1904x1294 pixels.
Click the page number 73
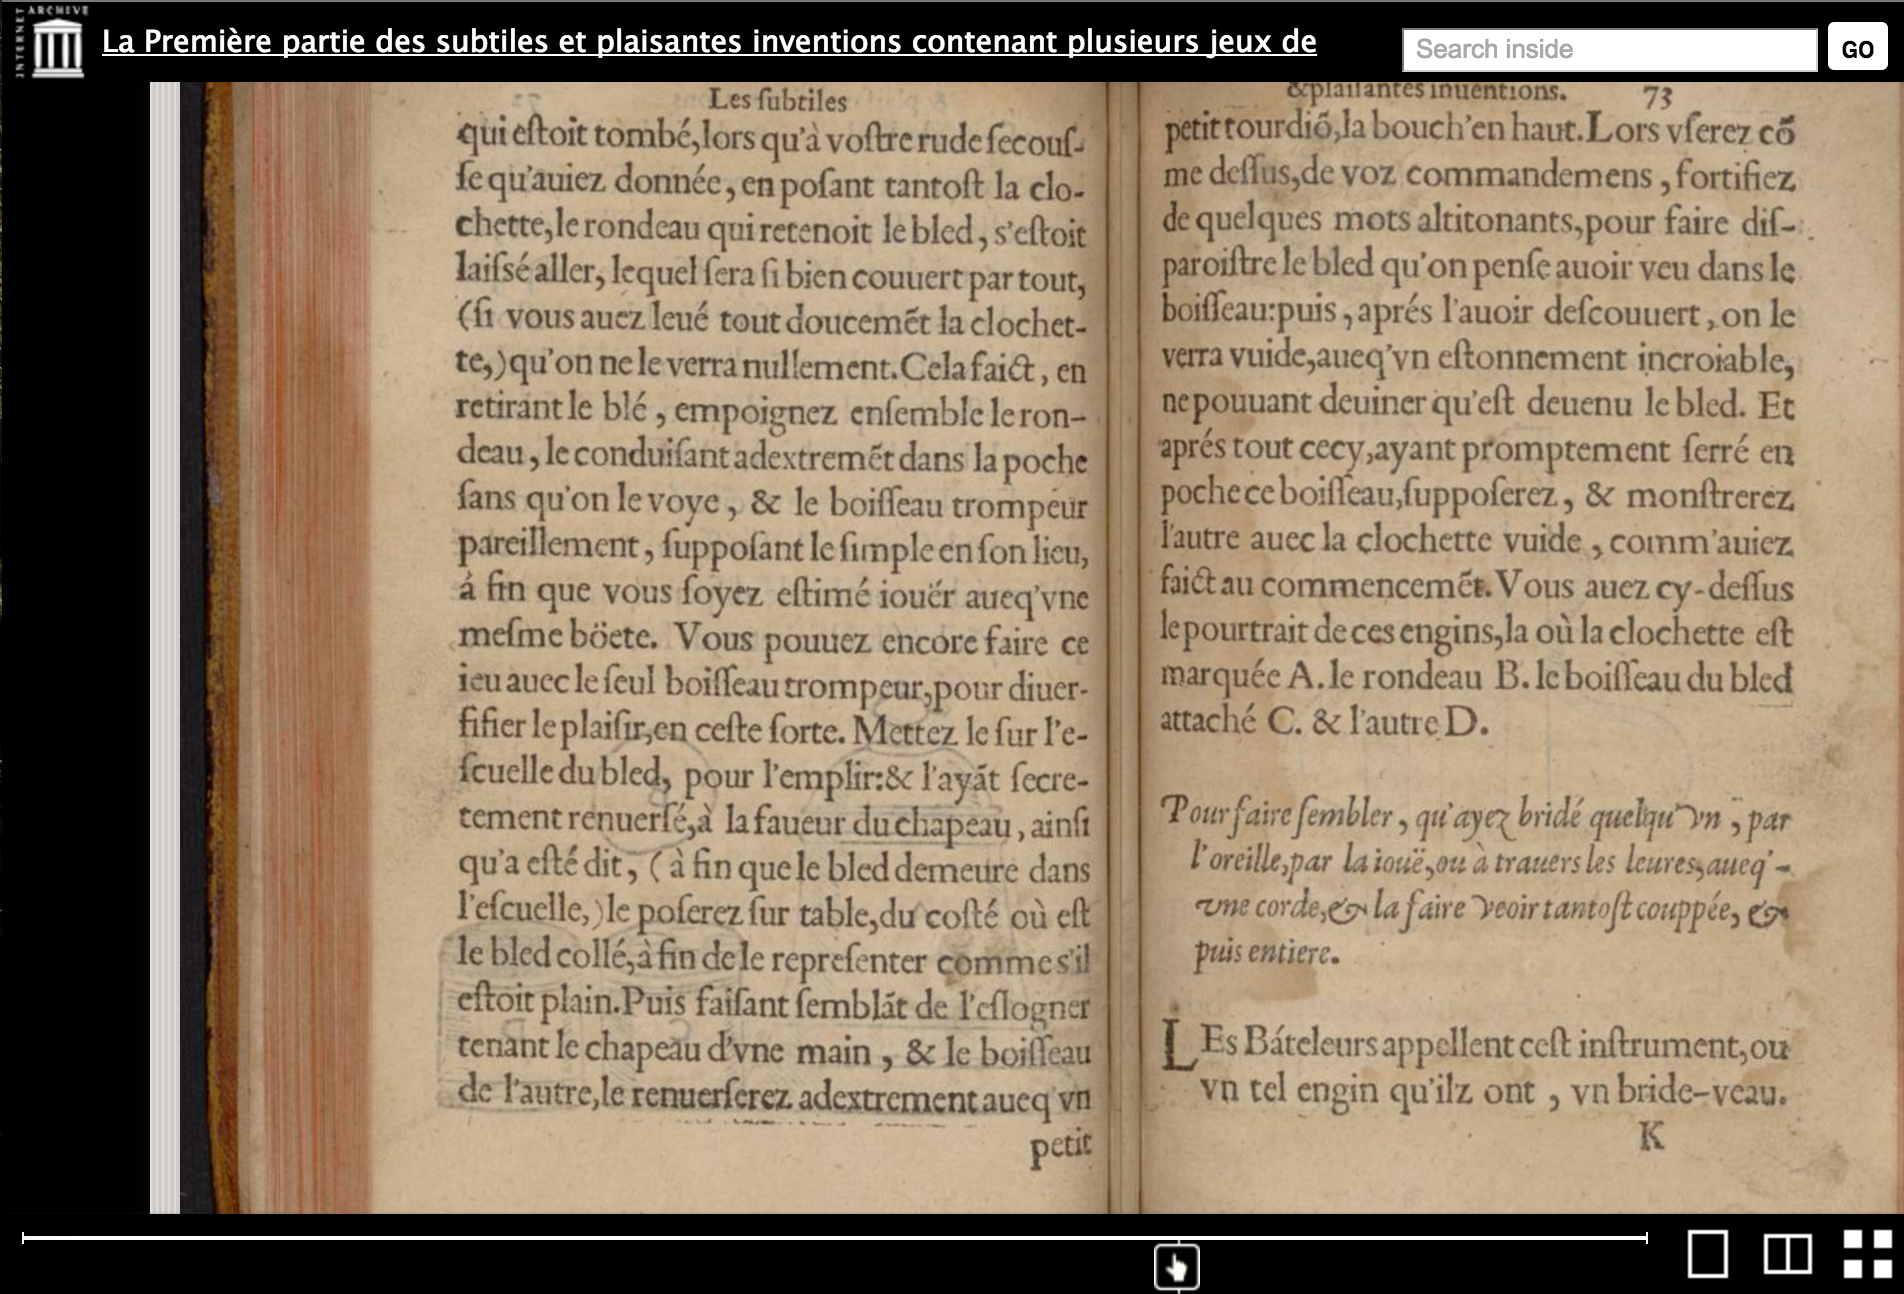[1657, 97]
